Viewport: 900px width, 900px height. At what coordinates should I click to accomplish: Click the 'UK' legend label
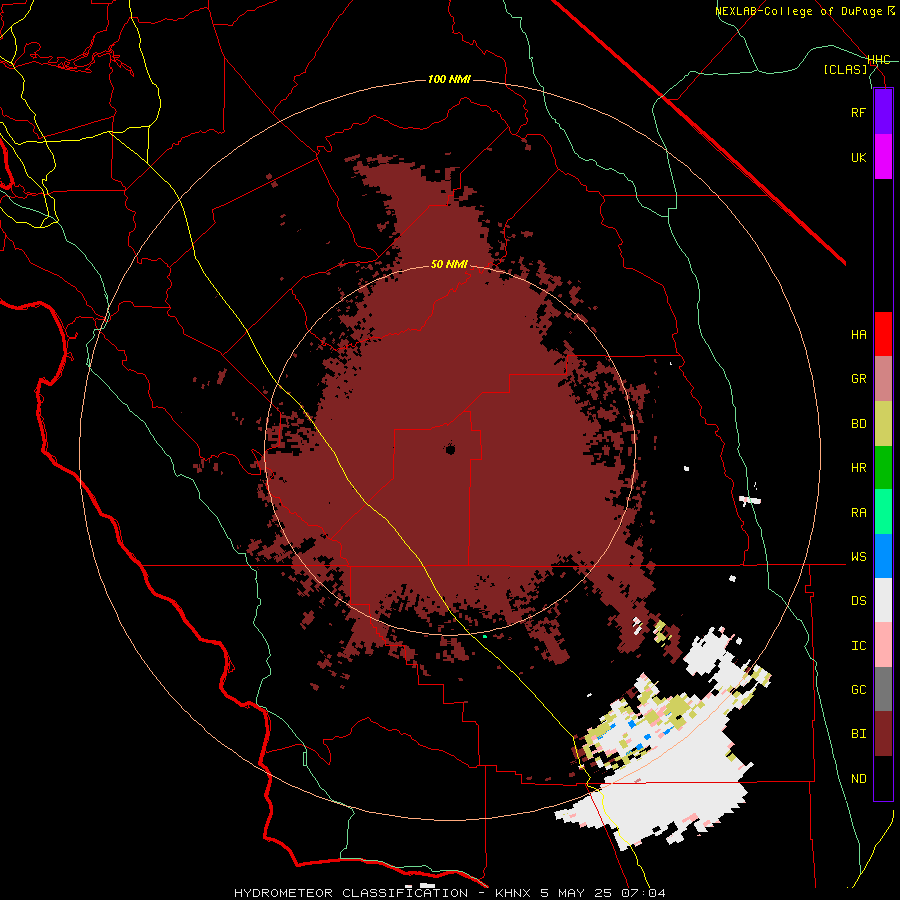point(858,157)
